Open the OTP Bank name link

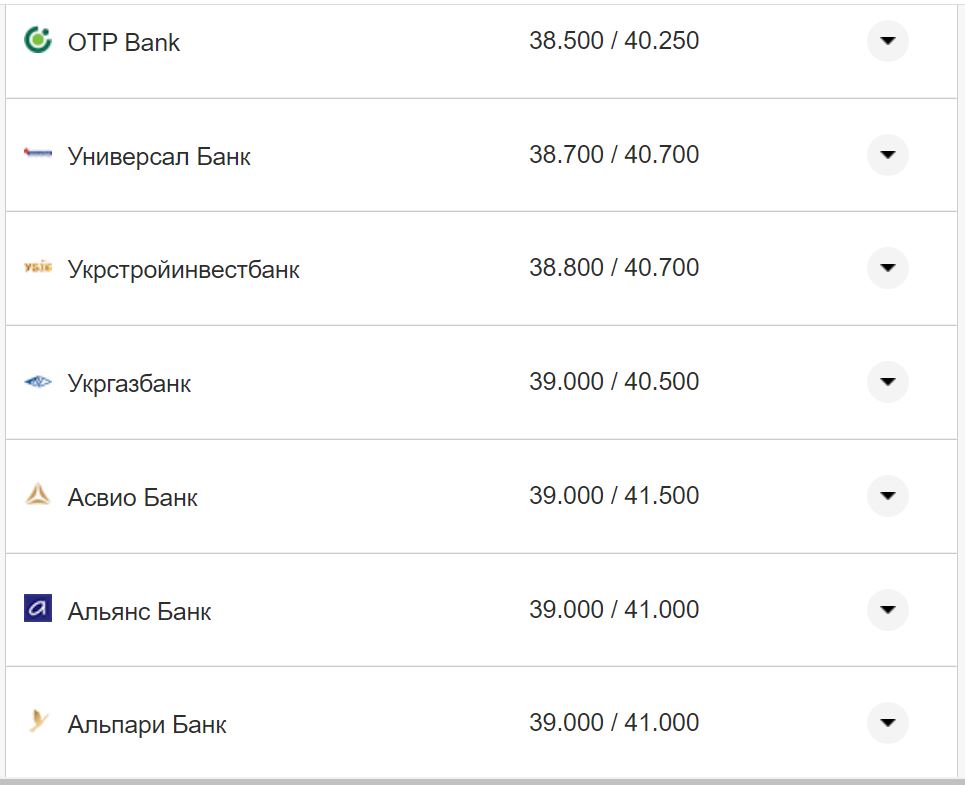click(124, 43)
